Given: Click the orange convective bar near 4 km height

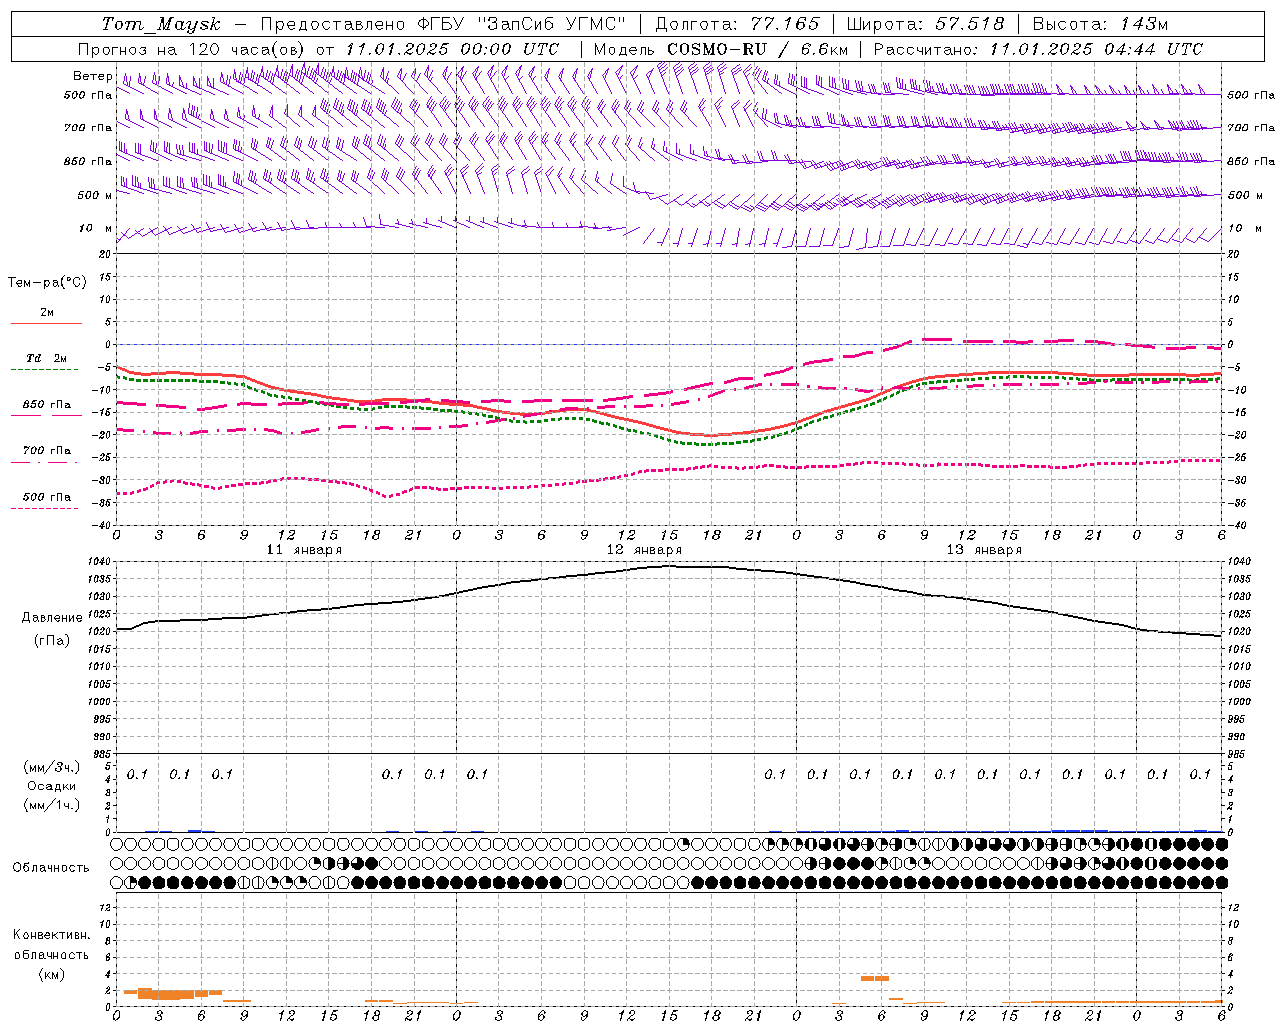Looking at the screenshot, I should (x=875, y=978).
